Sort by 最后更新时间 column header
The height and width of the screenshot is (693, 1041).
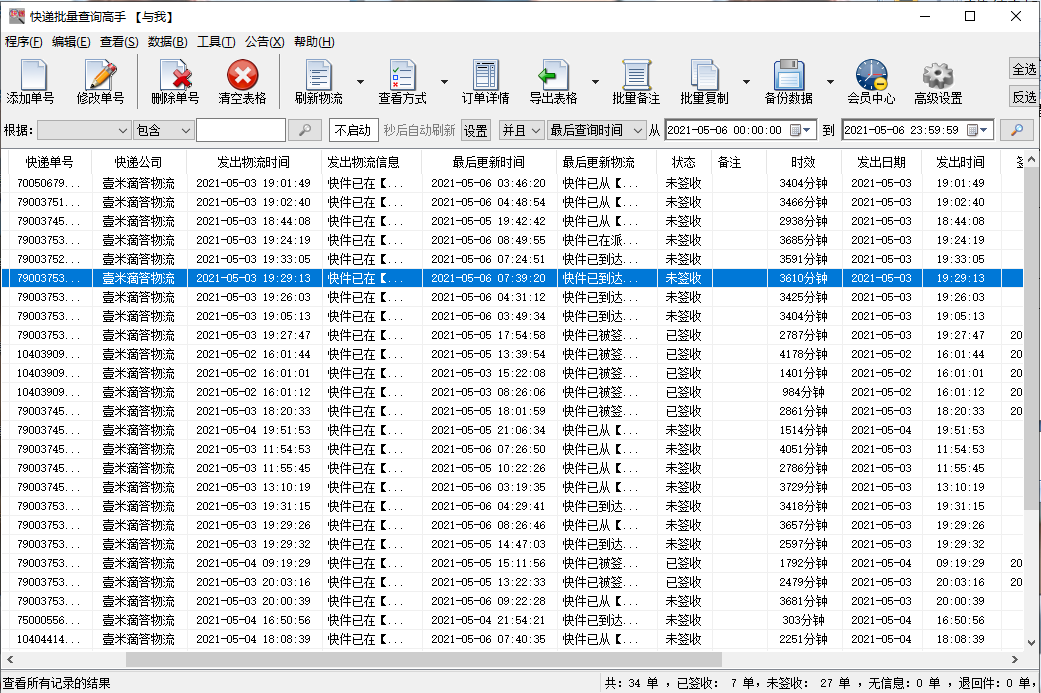coord(489,162)
